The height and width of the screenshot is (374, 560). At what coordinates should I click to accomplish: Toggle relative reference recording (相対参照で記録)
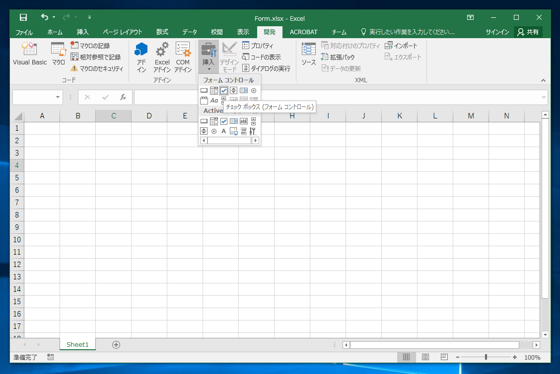pos(95,57)
